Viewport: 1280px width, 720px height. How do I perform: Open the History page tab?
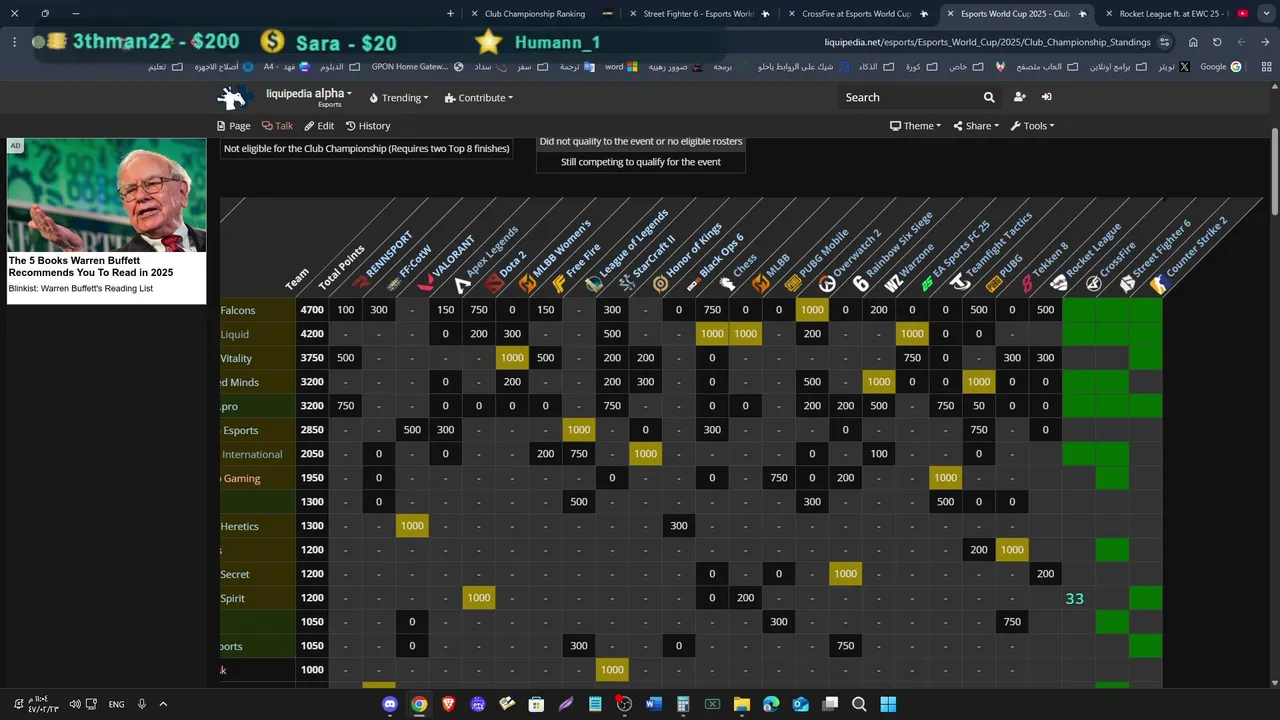(x=368, y=126)
